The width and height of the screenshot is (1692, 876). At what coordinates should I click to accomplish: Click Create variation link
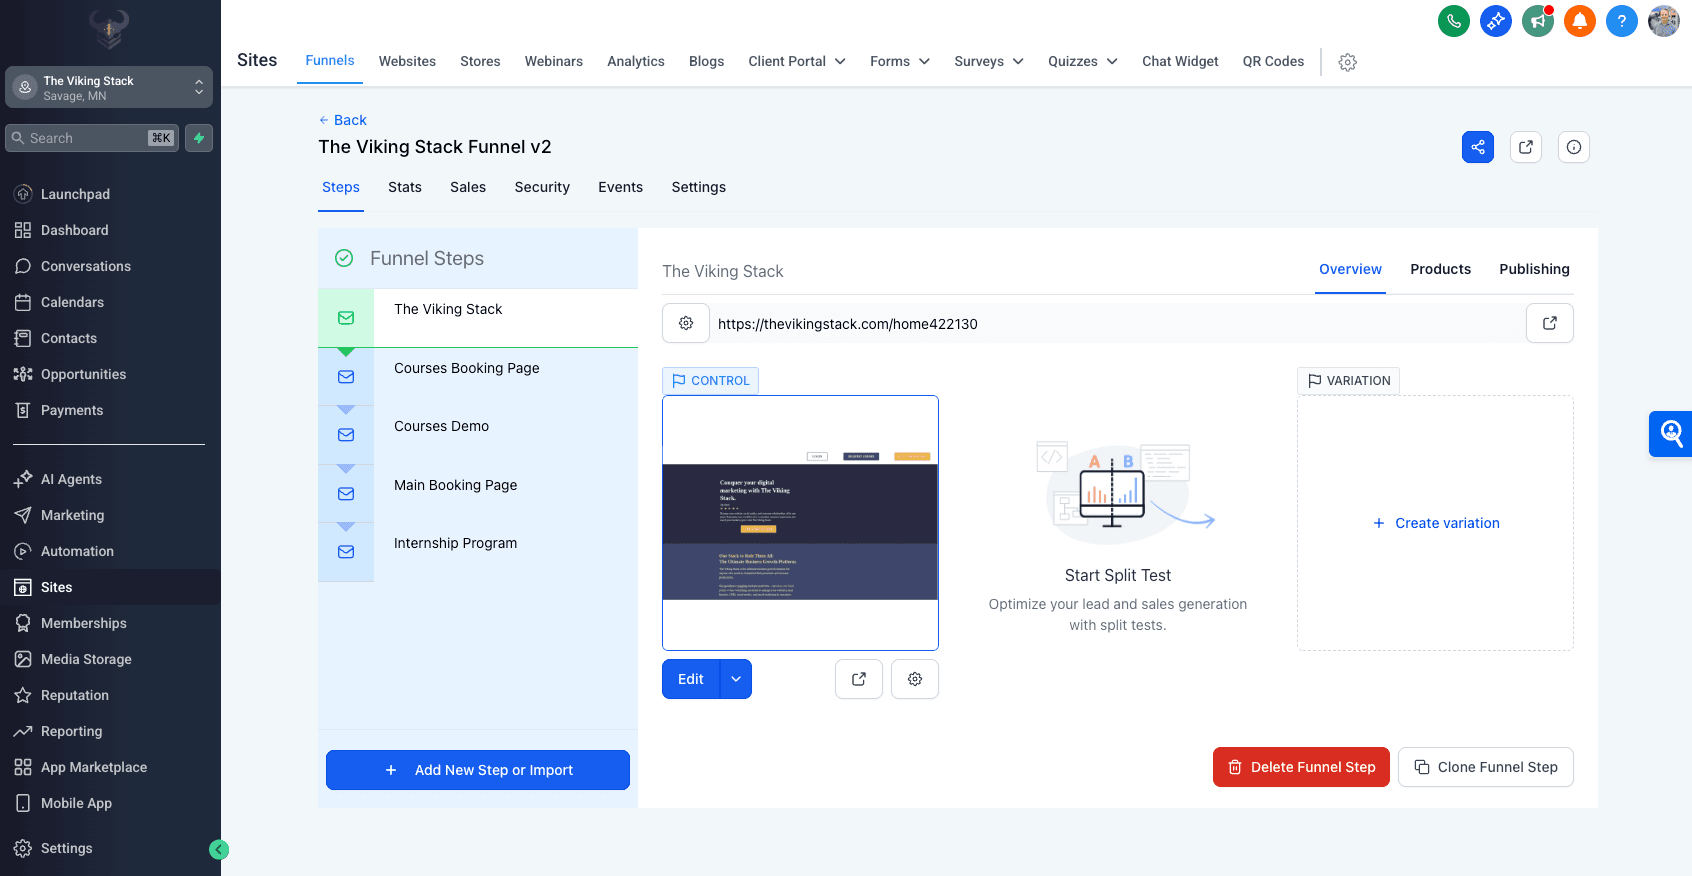click(x=1435, y=523)
